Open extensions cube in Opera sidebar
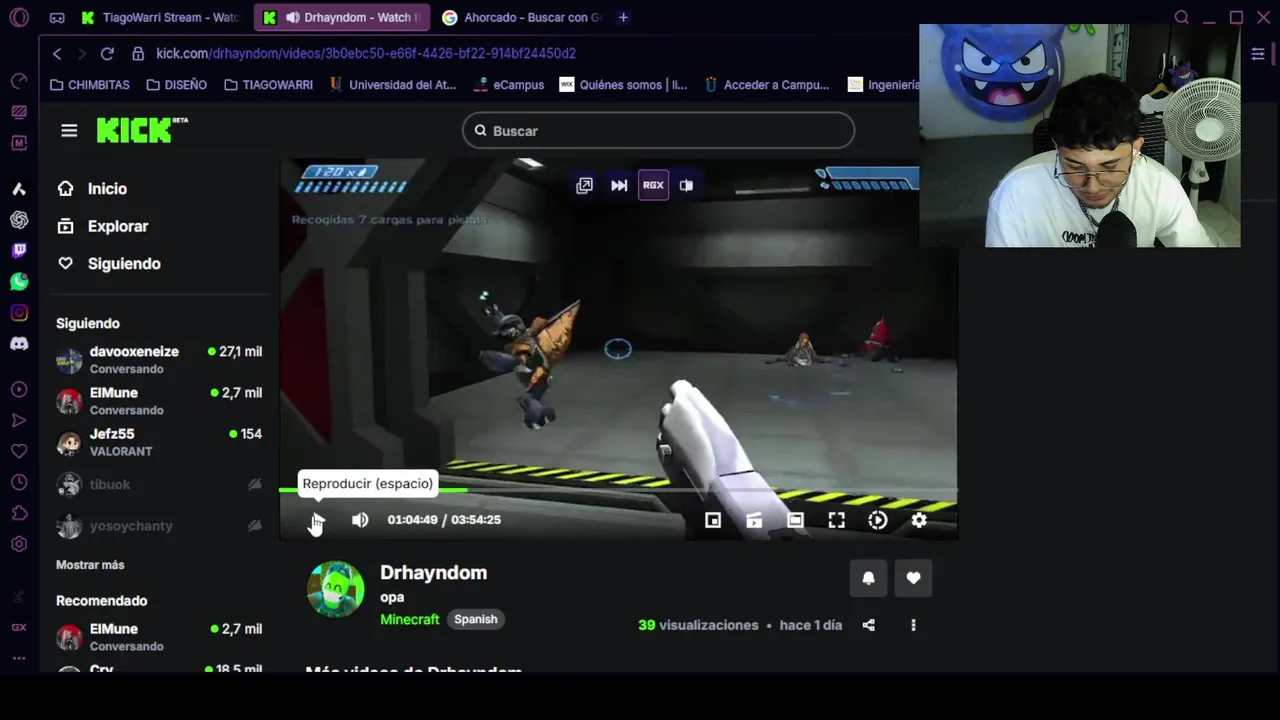 (19, 513)
